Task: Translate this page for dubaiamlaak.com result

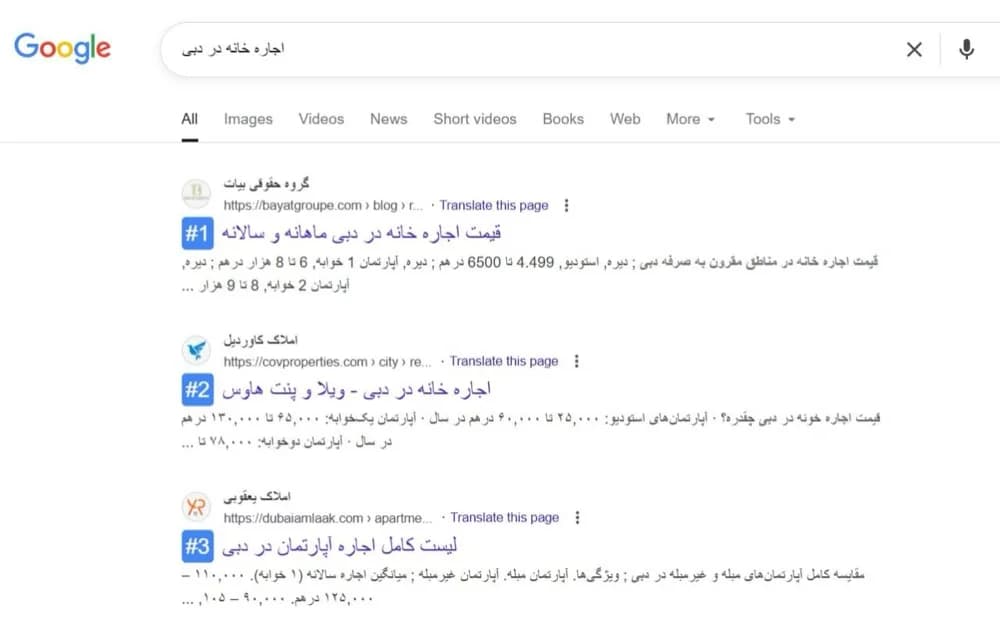Action: tap(504, 518)
